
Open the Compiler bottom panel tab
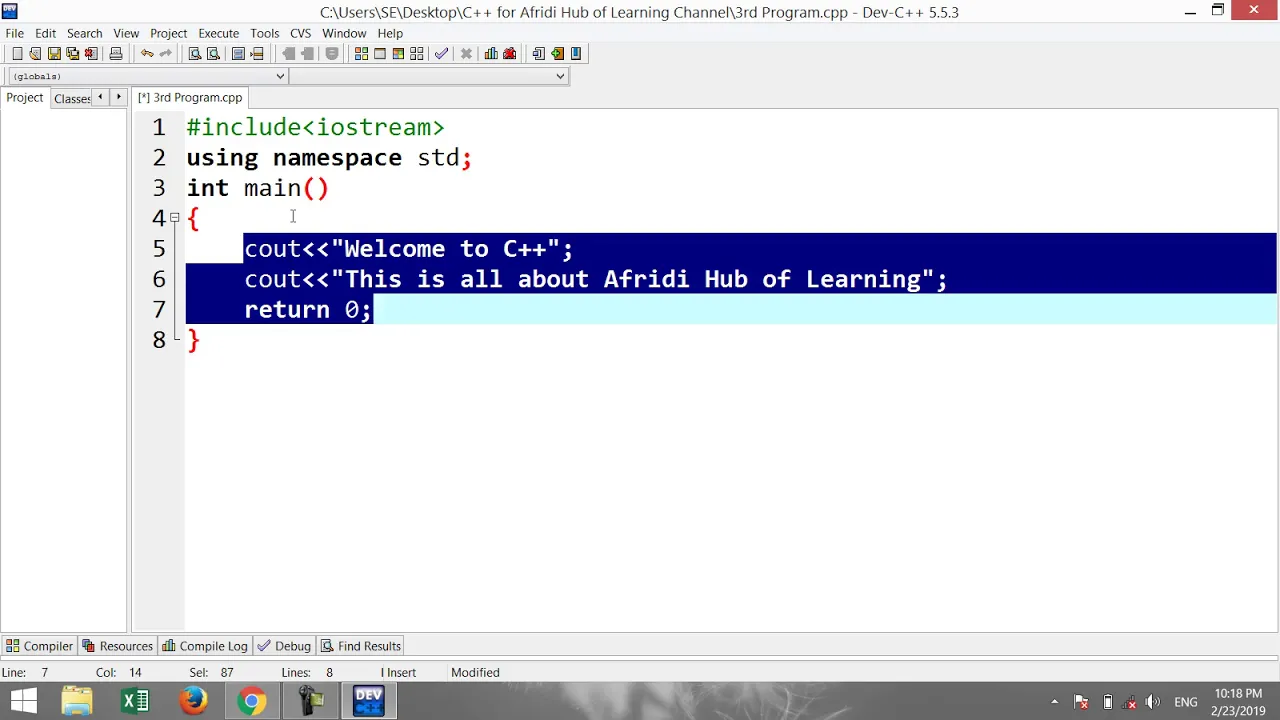tap(39, 646)
